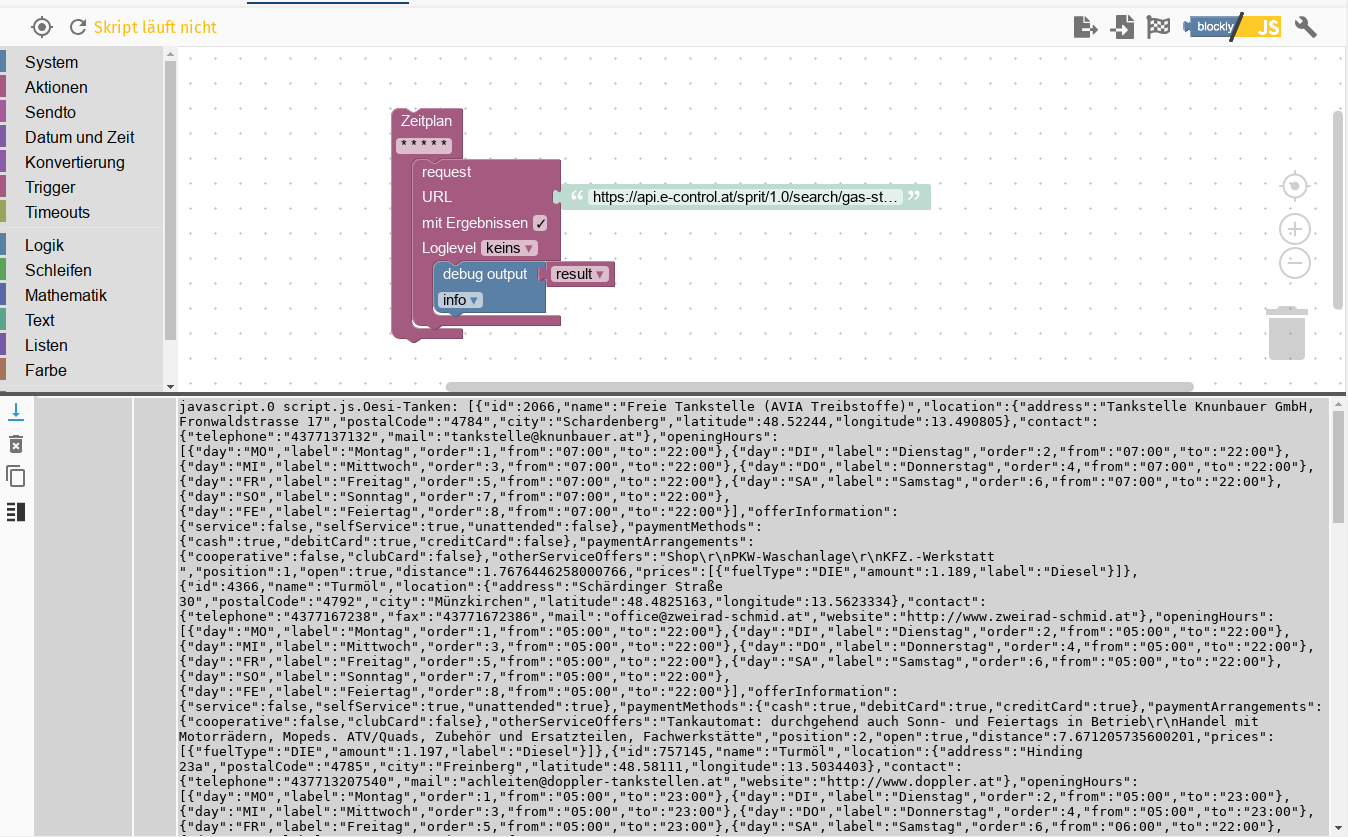Click the 'Skript läuft nicht' status text

[x=155, y=27]
